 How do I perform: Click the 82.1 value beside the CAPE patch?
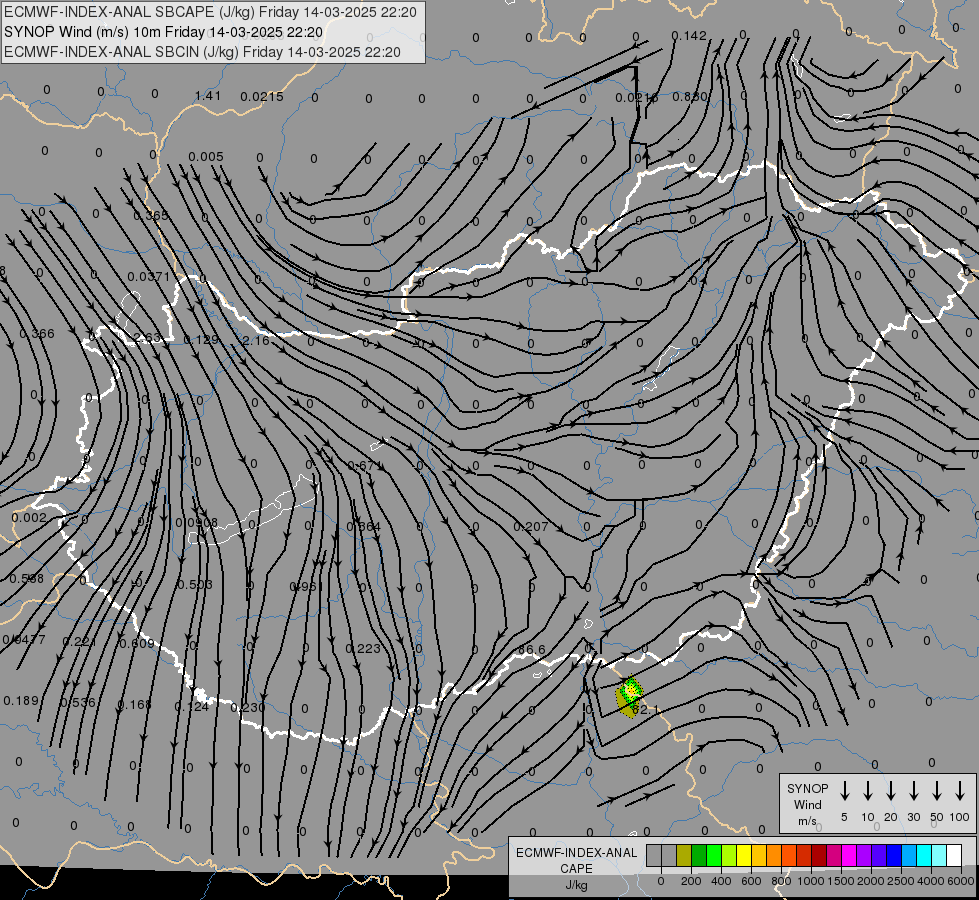(x=645, y=710)
